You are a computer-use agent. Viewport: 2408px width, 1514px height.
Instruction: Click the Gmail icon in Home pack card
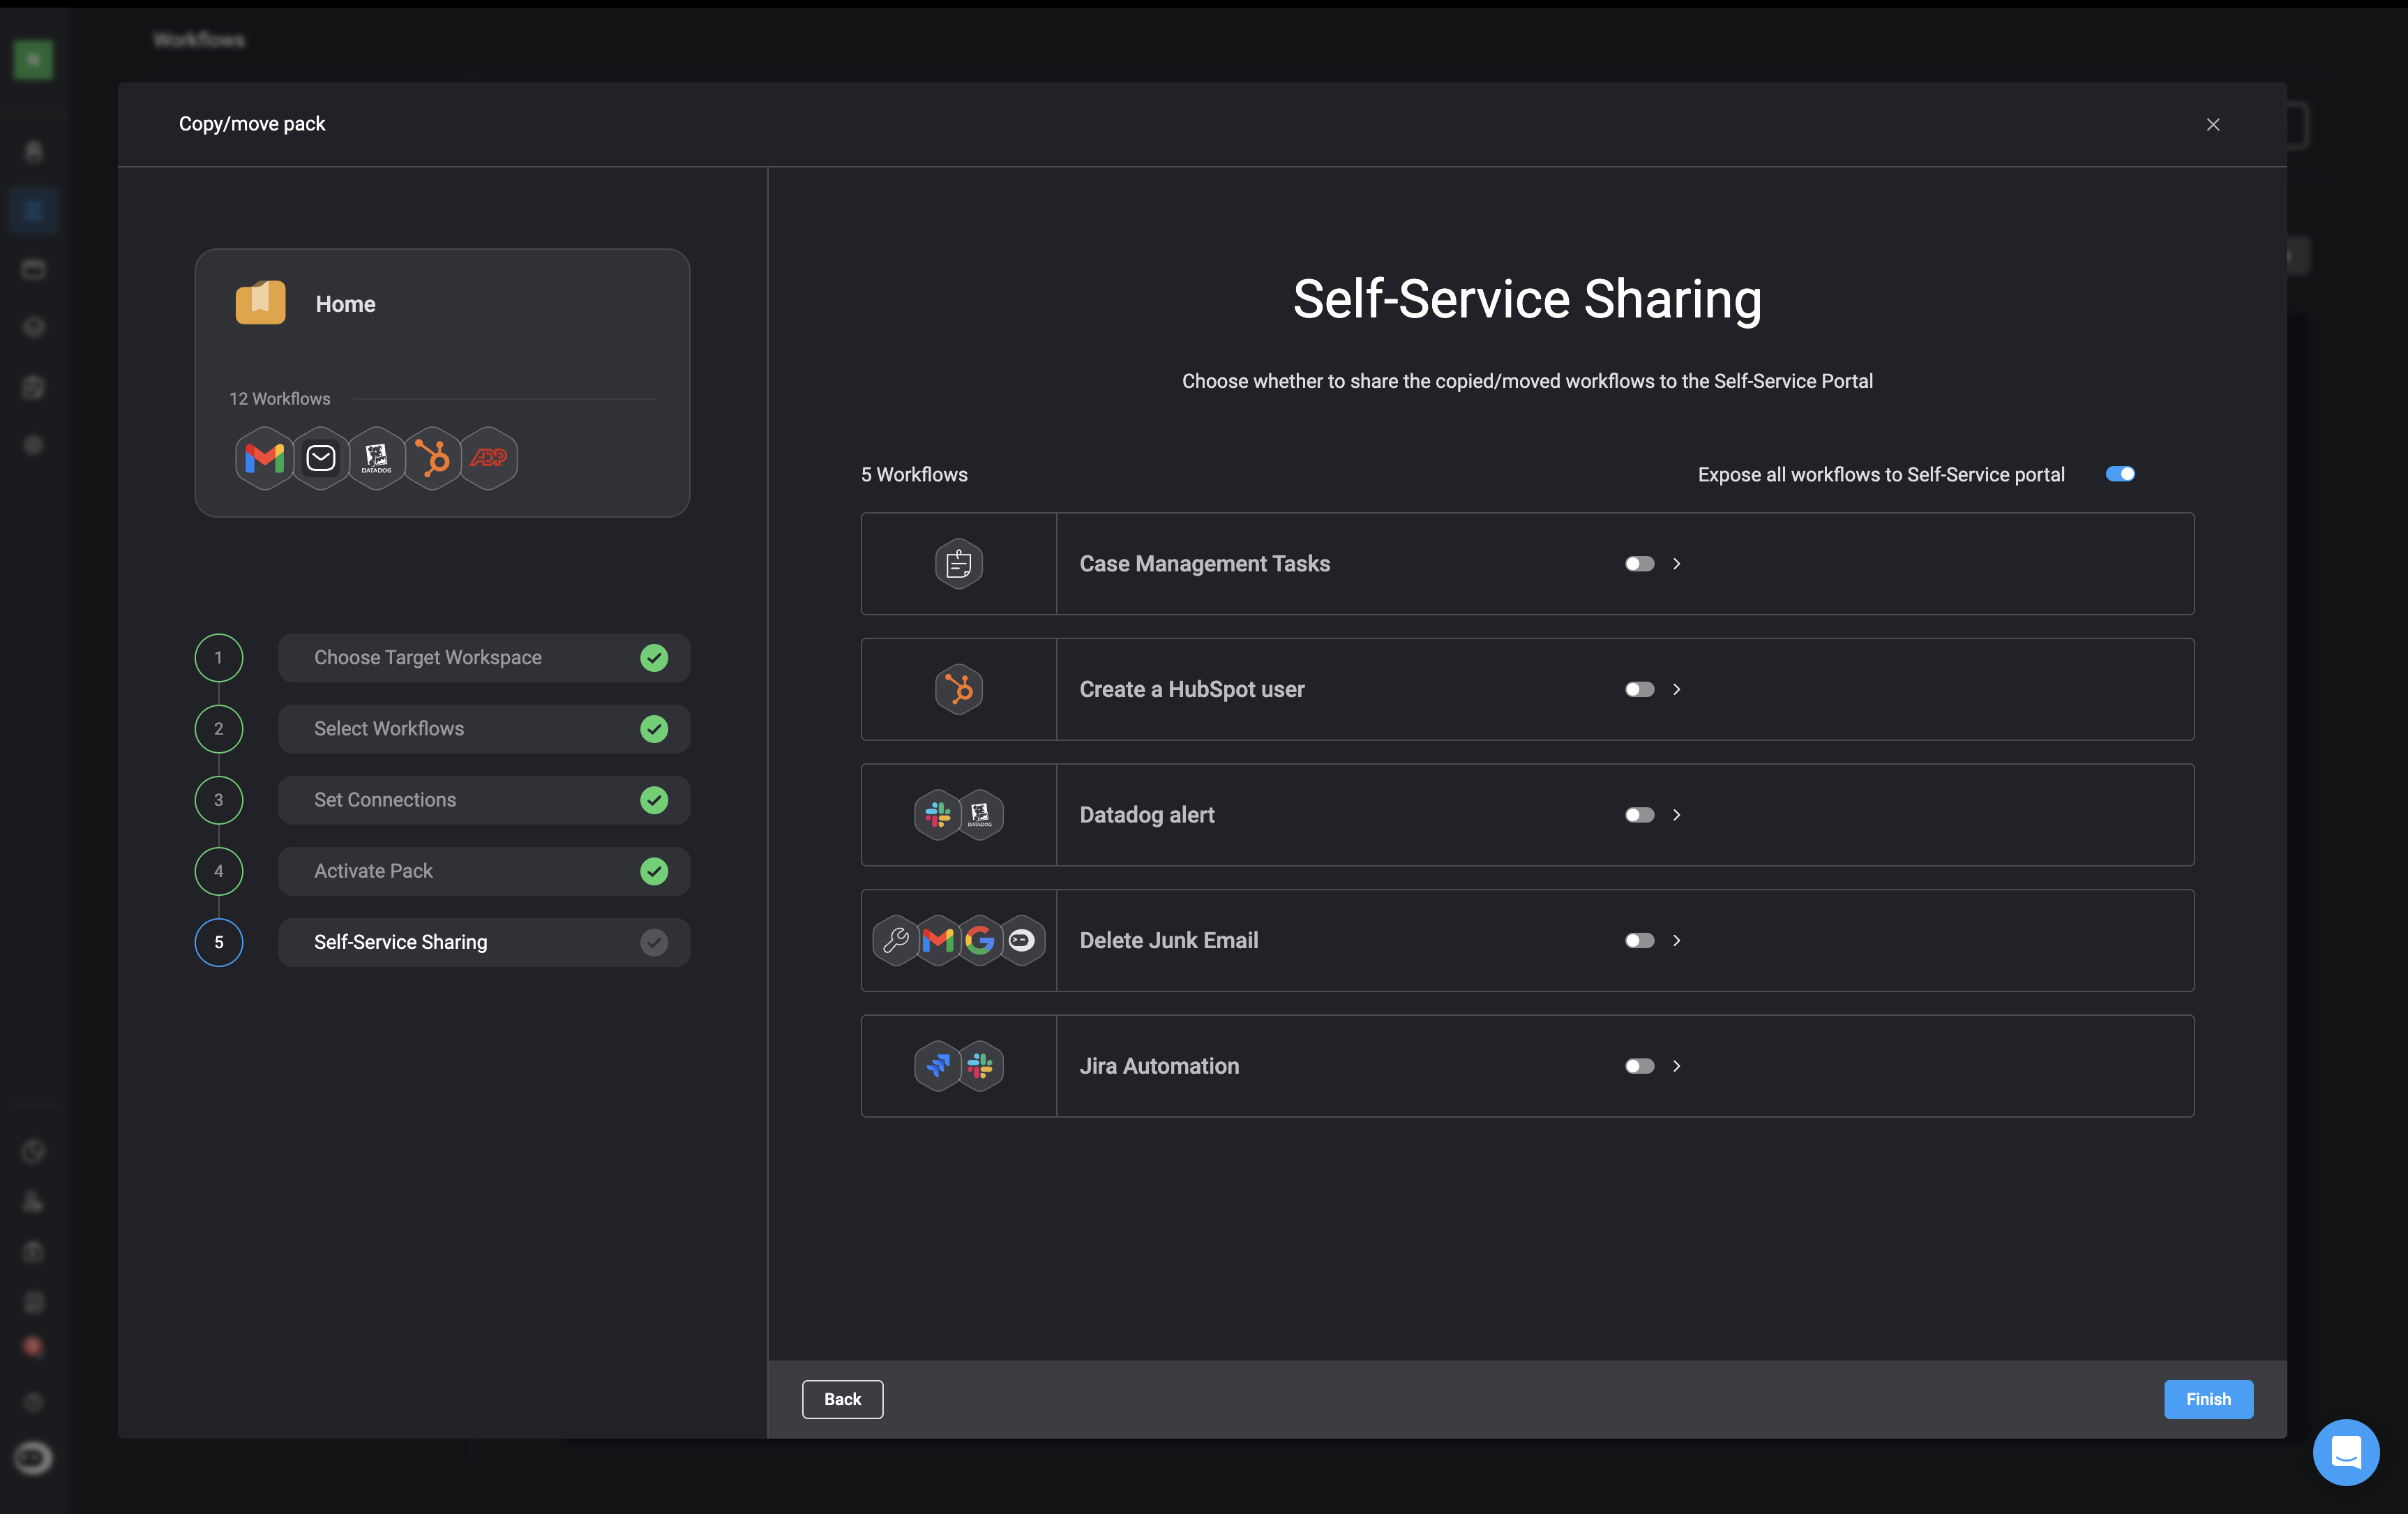264,458
